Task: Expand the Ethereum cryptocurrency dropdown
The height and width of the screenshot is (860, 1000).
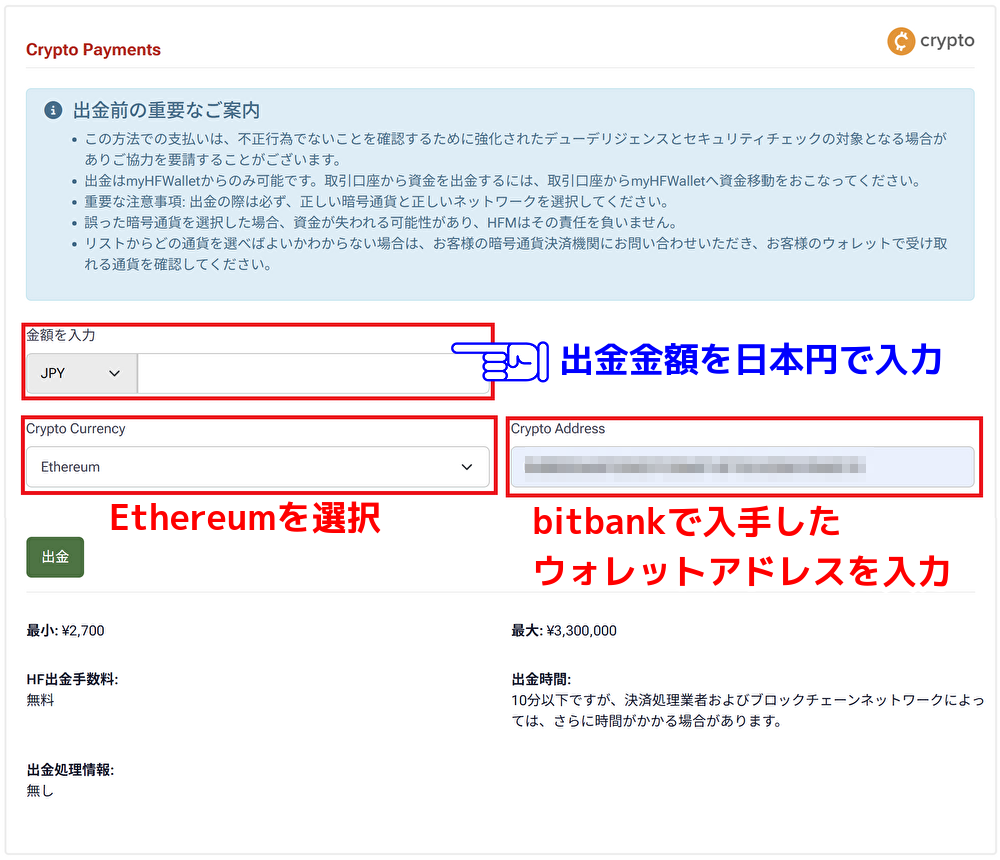Action: tap(258, 467)
